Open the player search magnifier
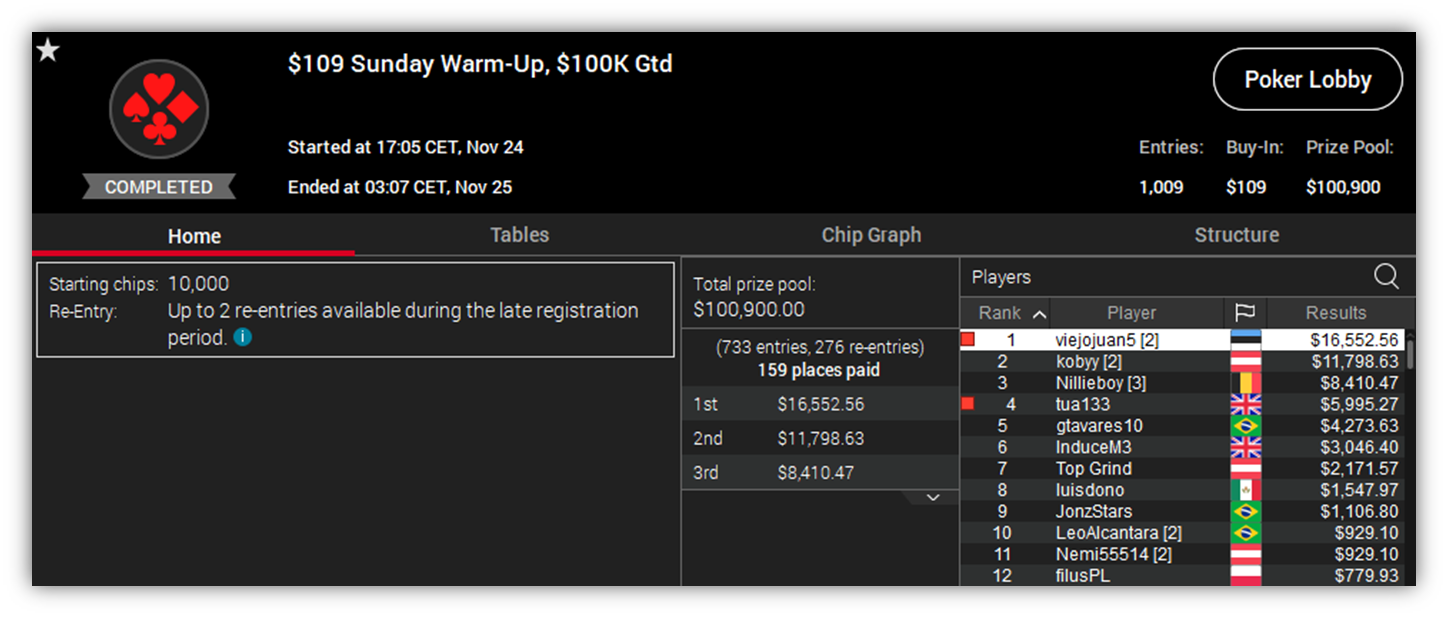 1386,277
